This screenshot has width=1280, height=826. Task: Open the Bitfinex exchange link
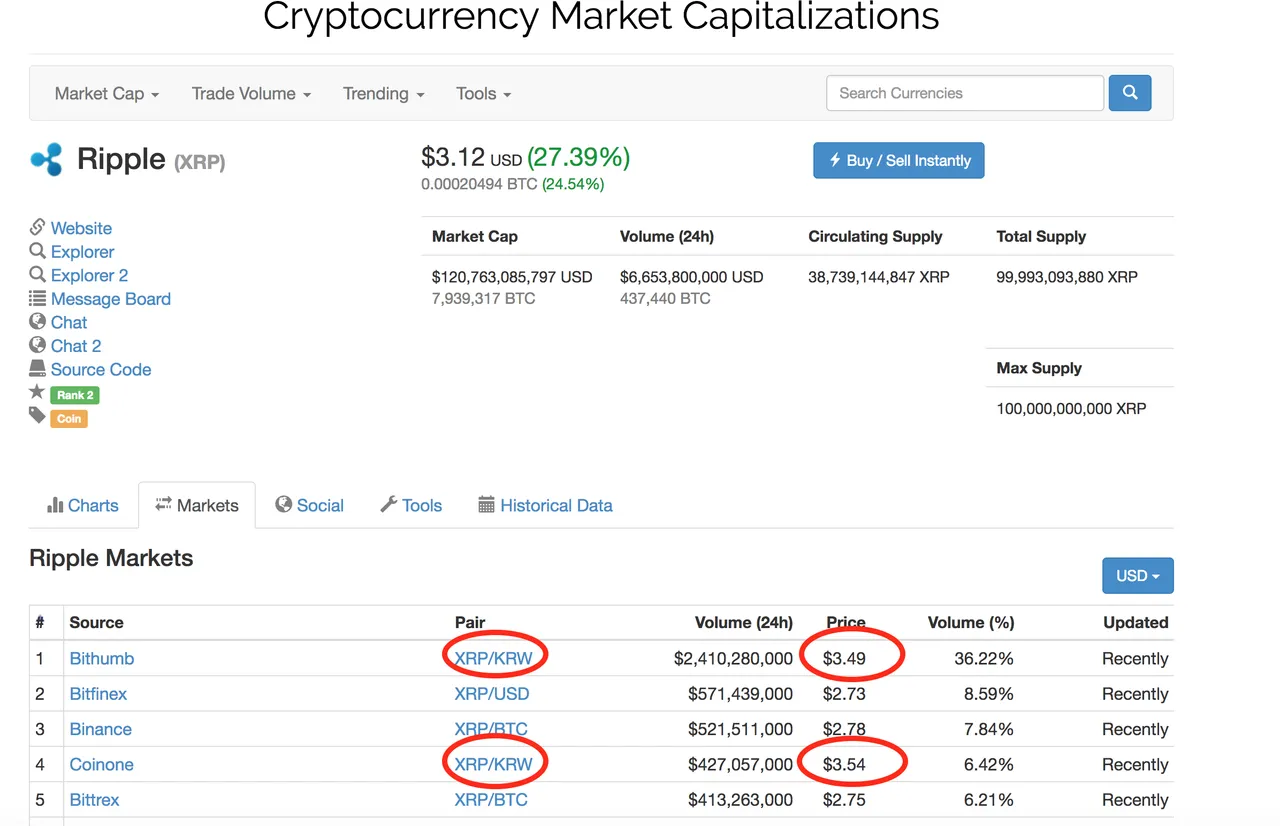98,694
